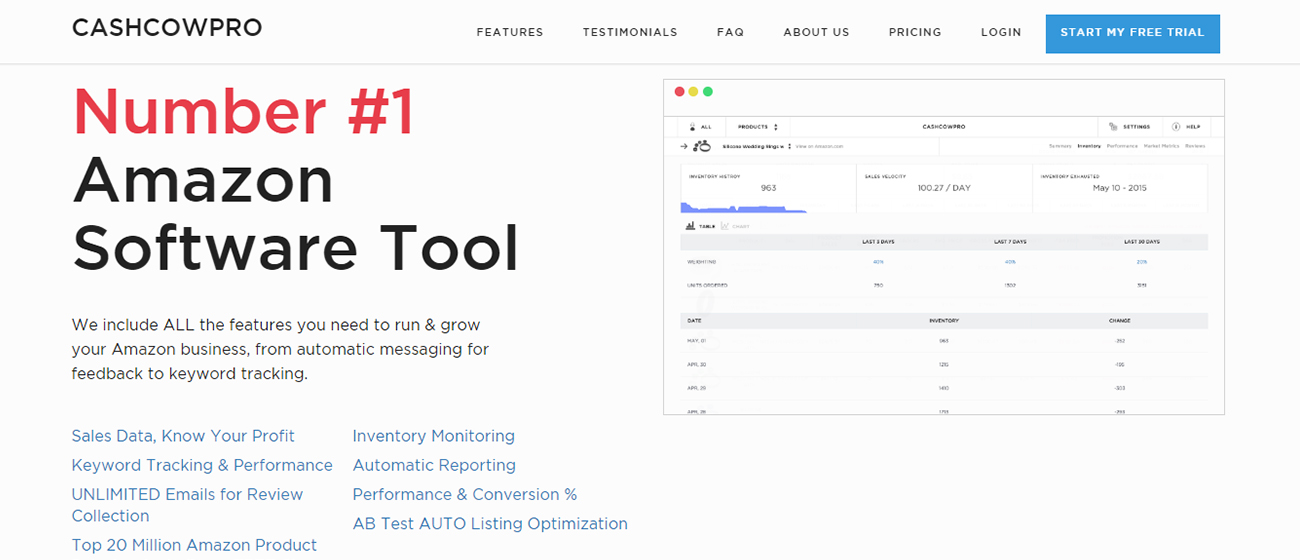Click the wedding rings product thumbnail

[x=702, y=146]
